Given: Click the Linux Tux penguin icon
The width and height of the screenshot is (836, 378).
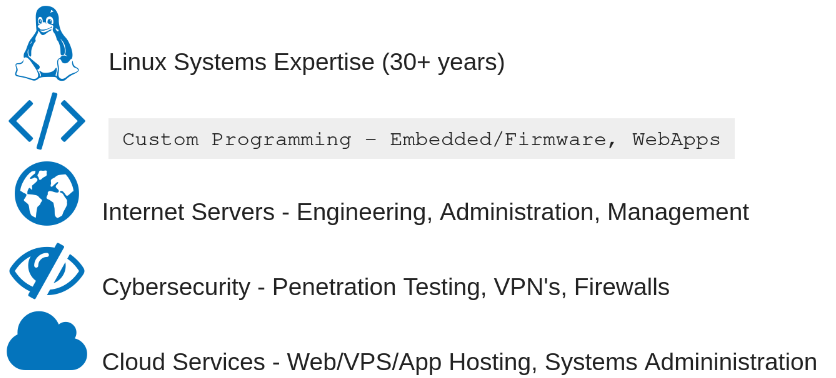Looking at the screenshot, I should (x=47, y=43).
